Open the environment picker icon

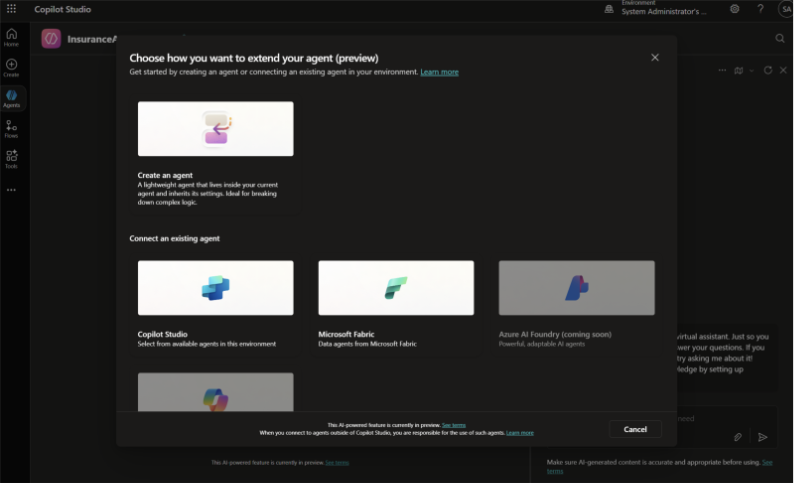coord(609,9)
